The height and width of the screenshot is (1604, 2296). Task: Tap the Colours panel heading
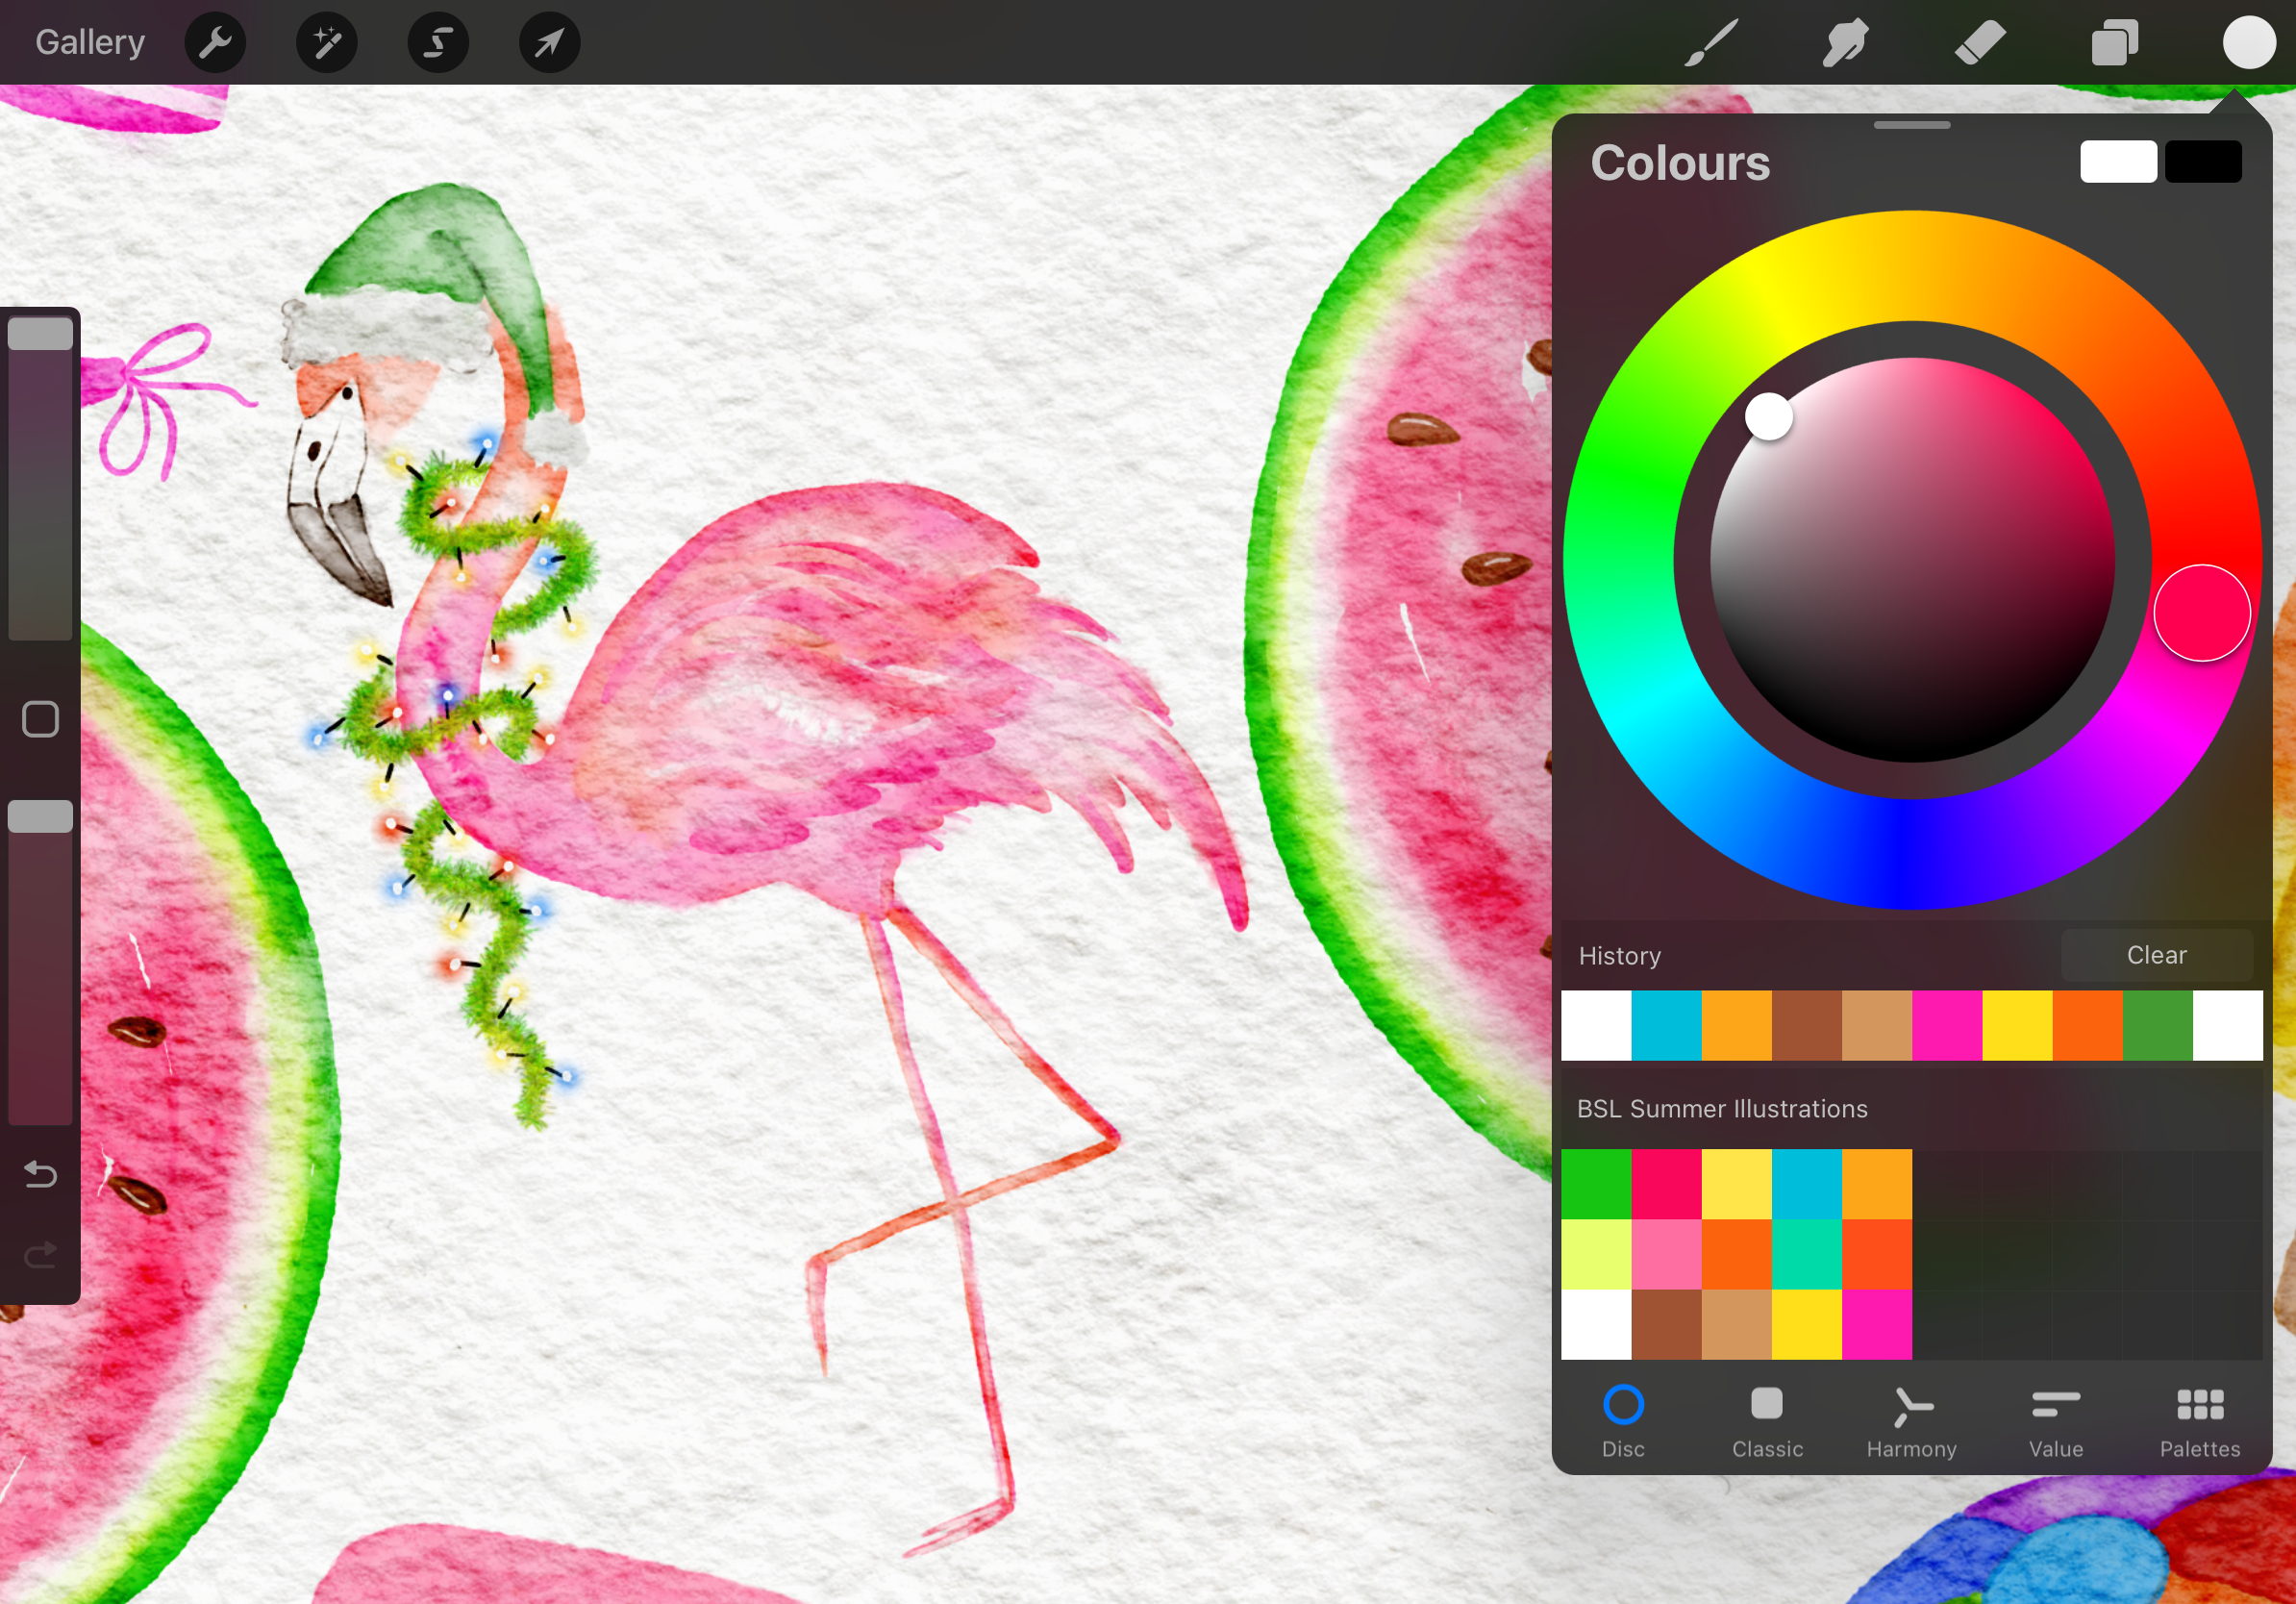click(1680, 162)
